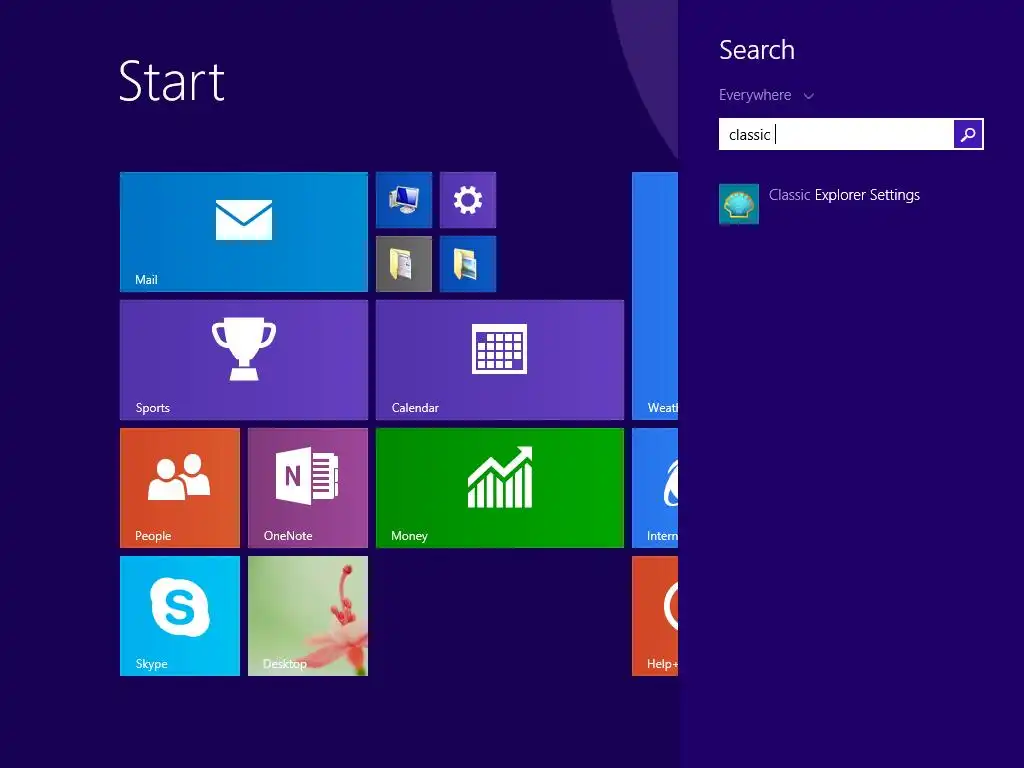Launch the Internet Explorer tile
This screenshot has height=768, width=1024.
655,488
